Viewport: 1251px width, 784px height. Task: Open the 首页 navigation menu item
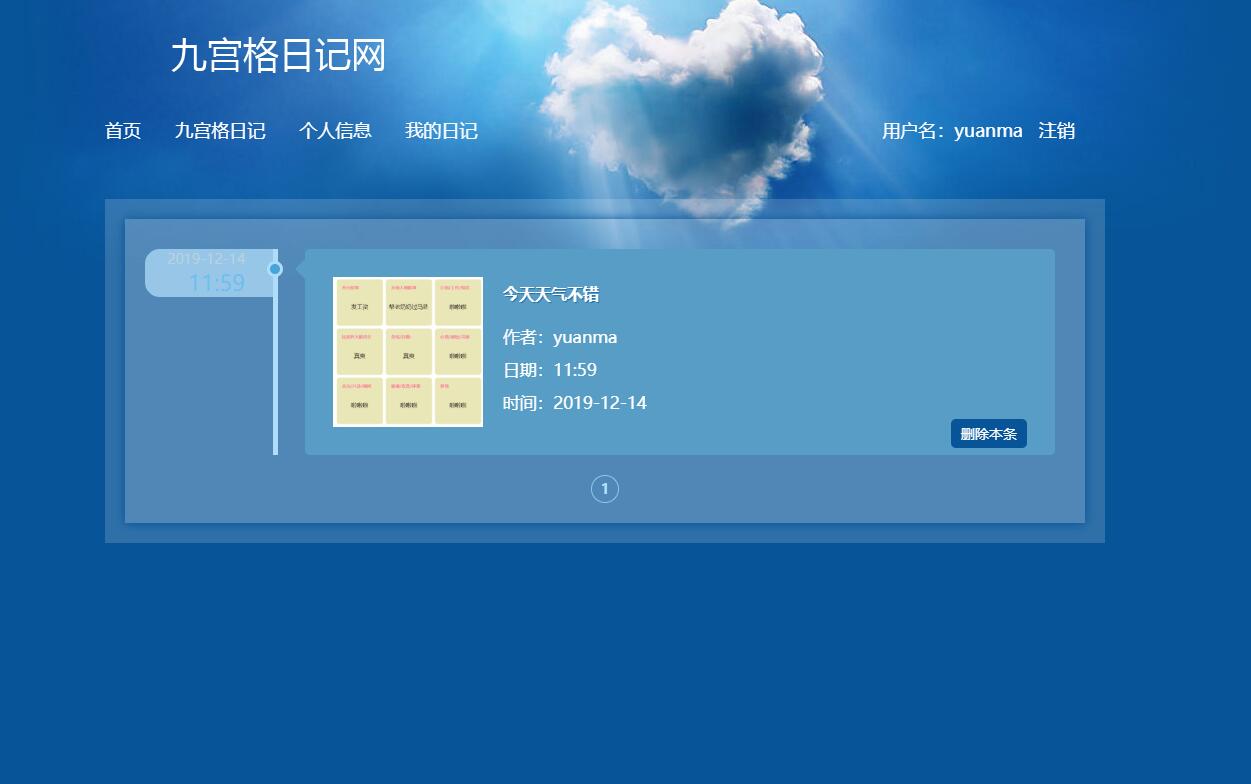[122, 130]
